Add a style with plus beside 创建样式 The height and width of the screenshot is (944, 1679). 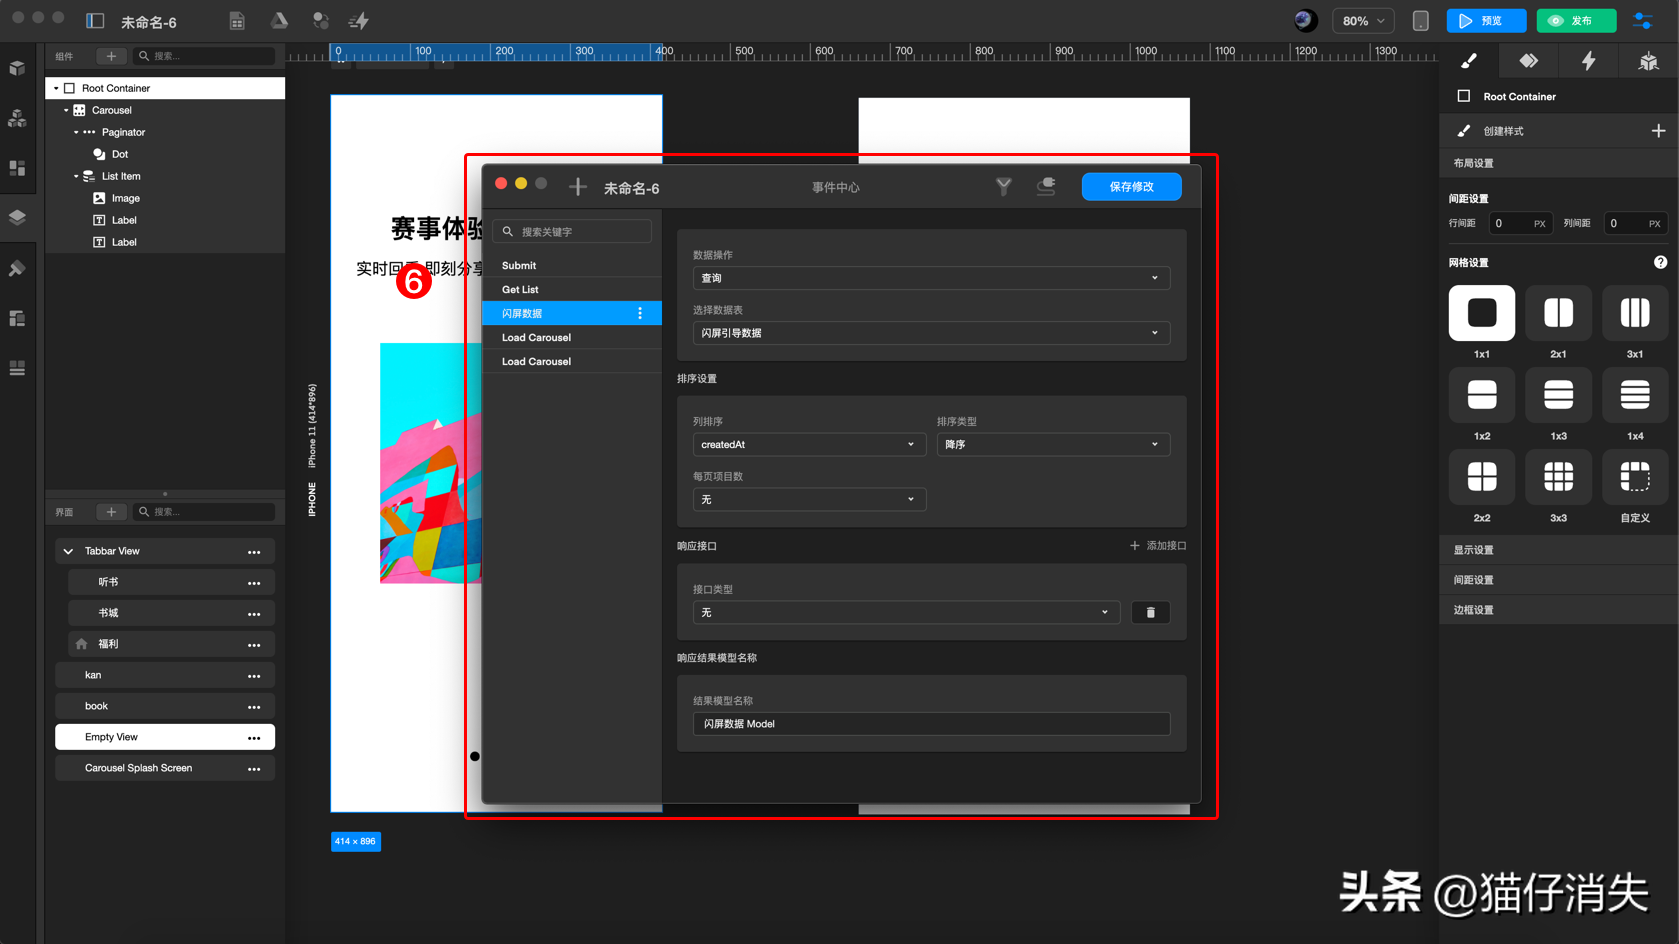tap(1658, 131)
